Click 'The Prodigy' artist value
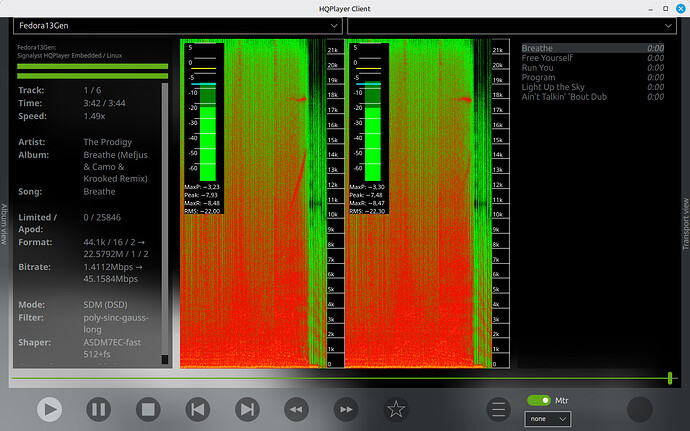The height and width of the screenshot is (431, 690). [x=108, y=142]
